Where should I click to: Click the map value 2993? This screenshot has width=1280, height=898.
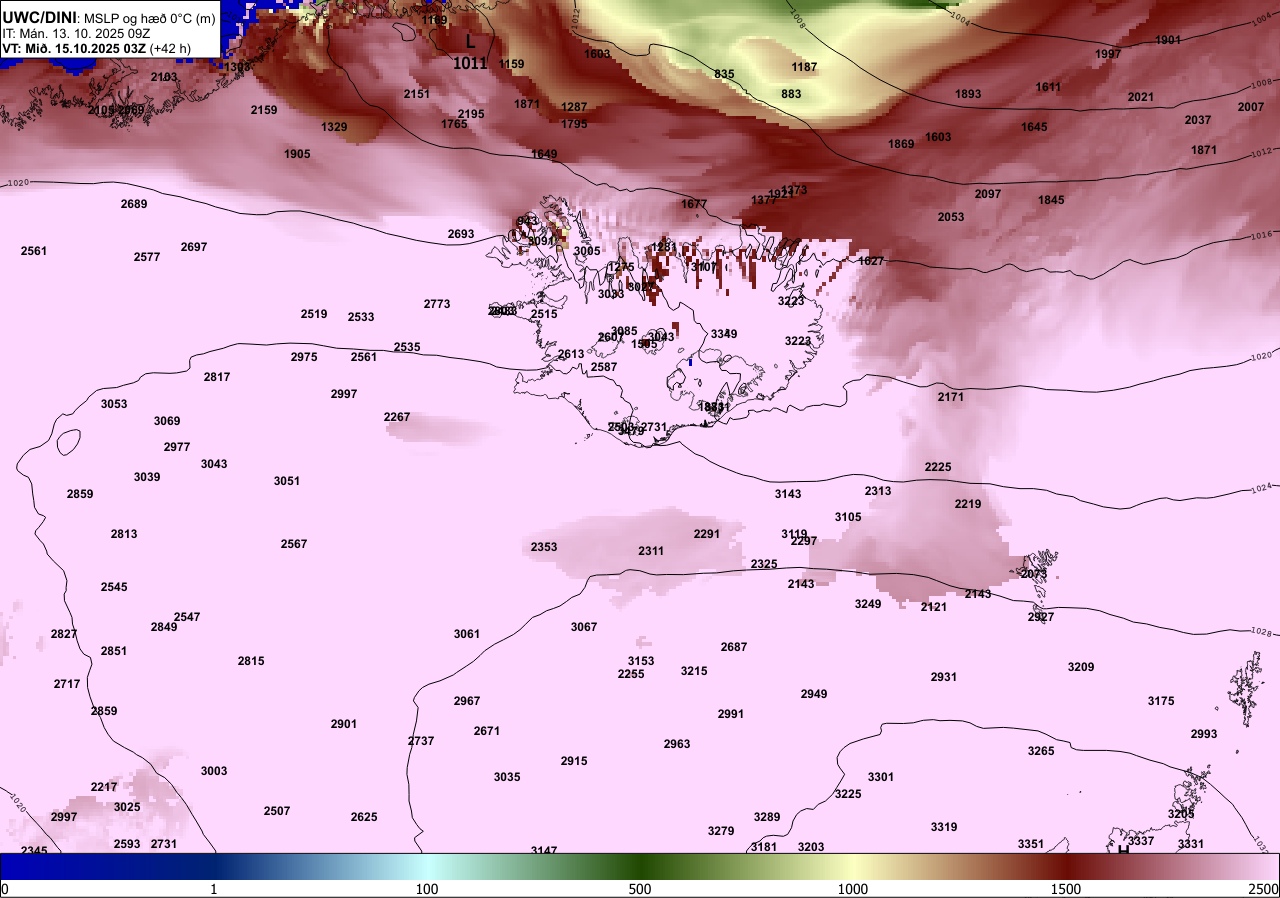(x=1204, y=734)
